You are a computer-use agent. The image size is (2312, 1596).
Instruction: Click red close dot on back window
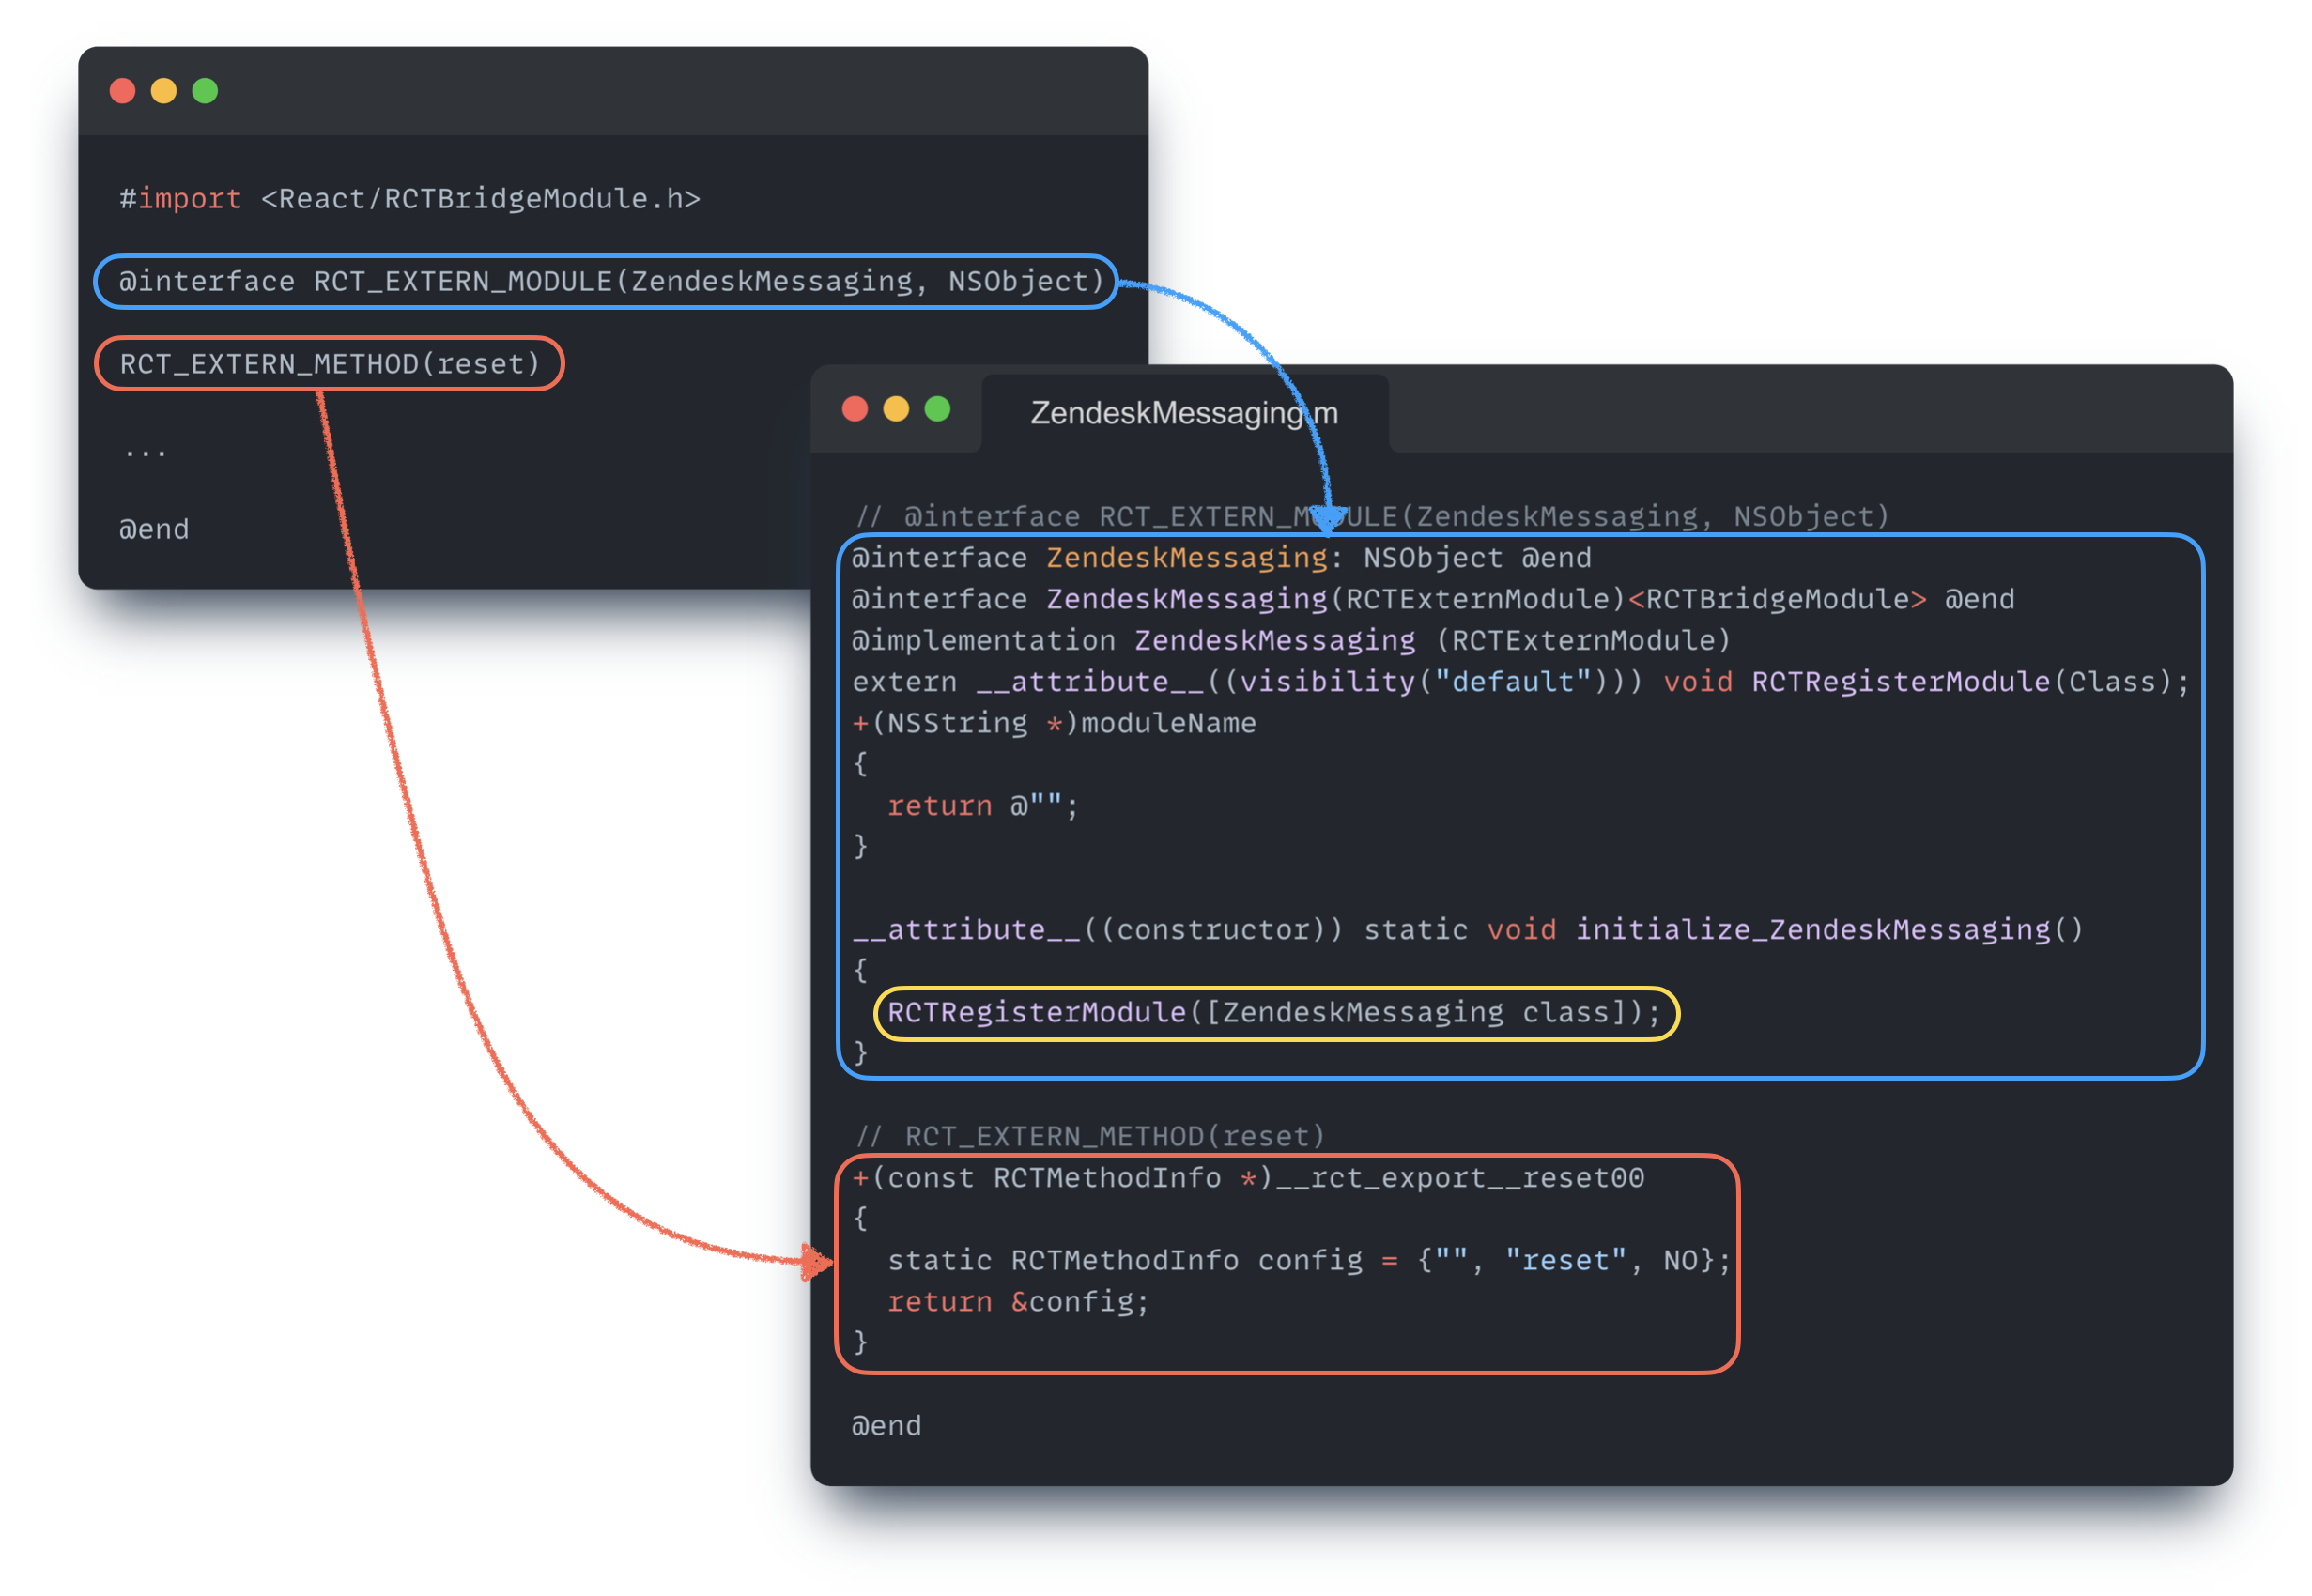pyautogui.click(x=122, y=91)
